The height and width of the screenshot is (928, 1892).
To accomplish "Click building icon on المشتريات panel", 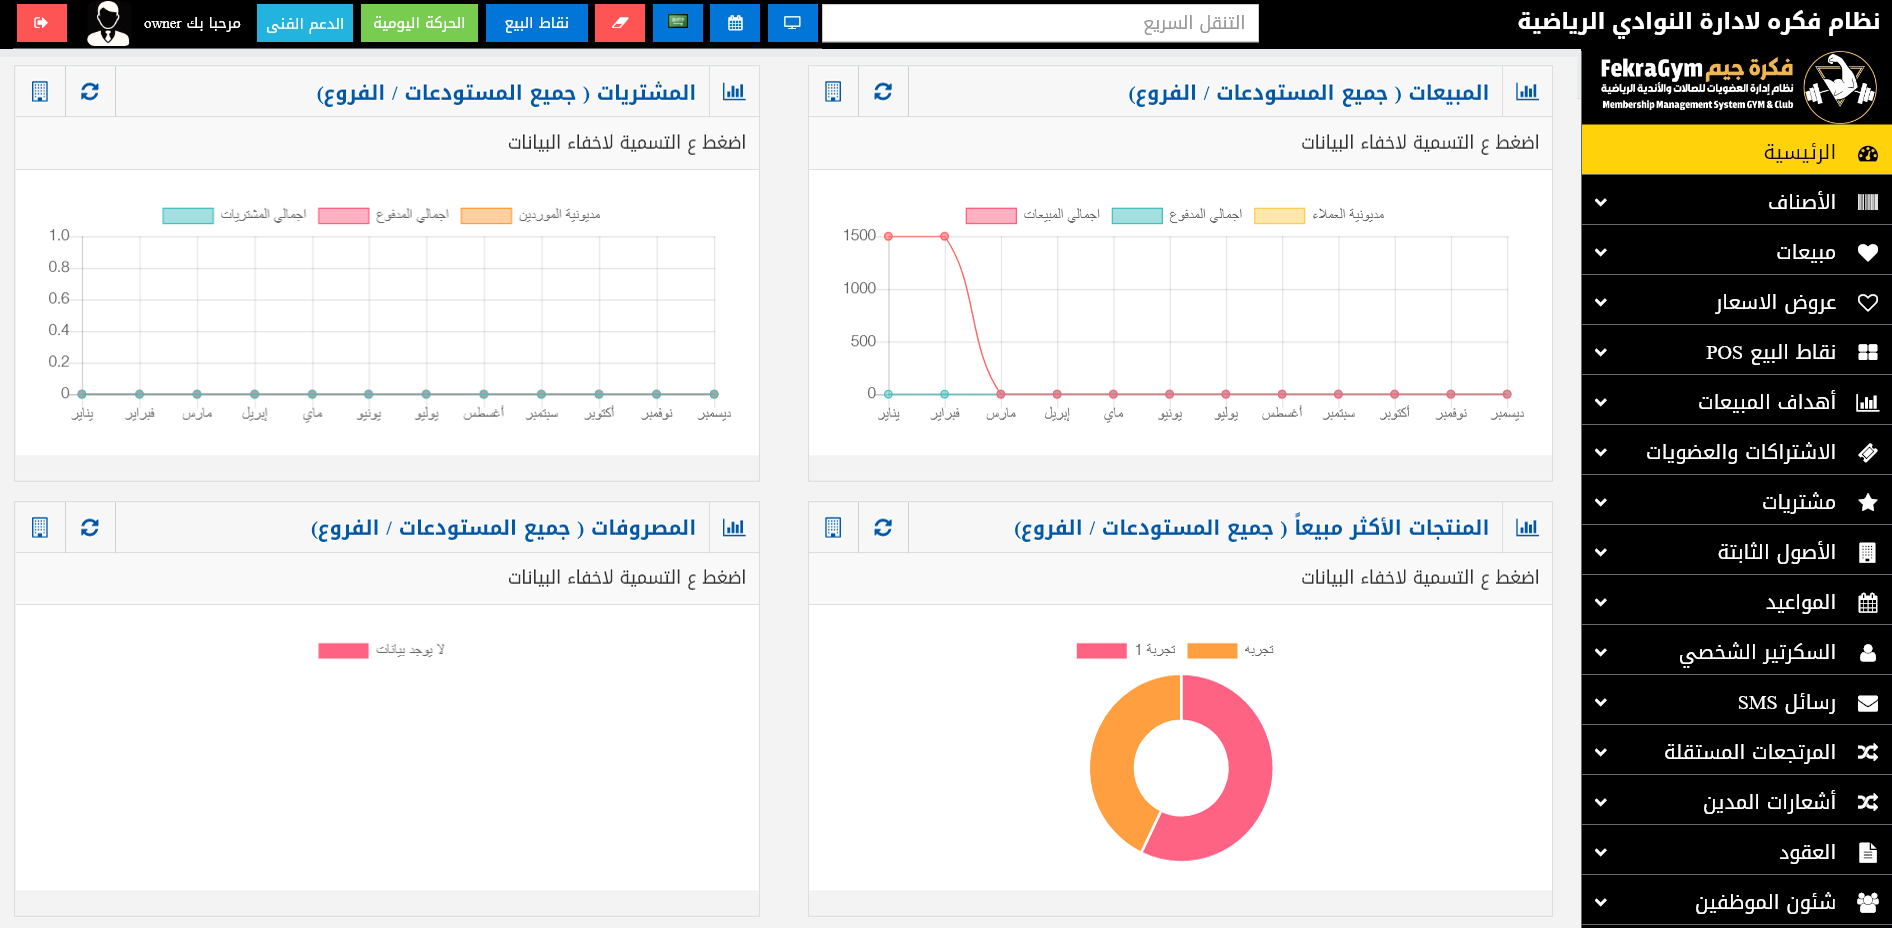I will (40, 92).
